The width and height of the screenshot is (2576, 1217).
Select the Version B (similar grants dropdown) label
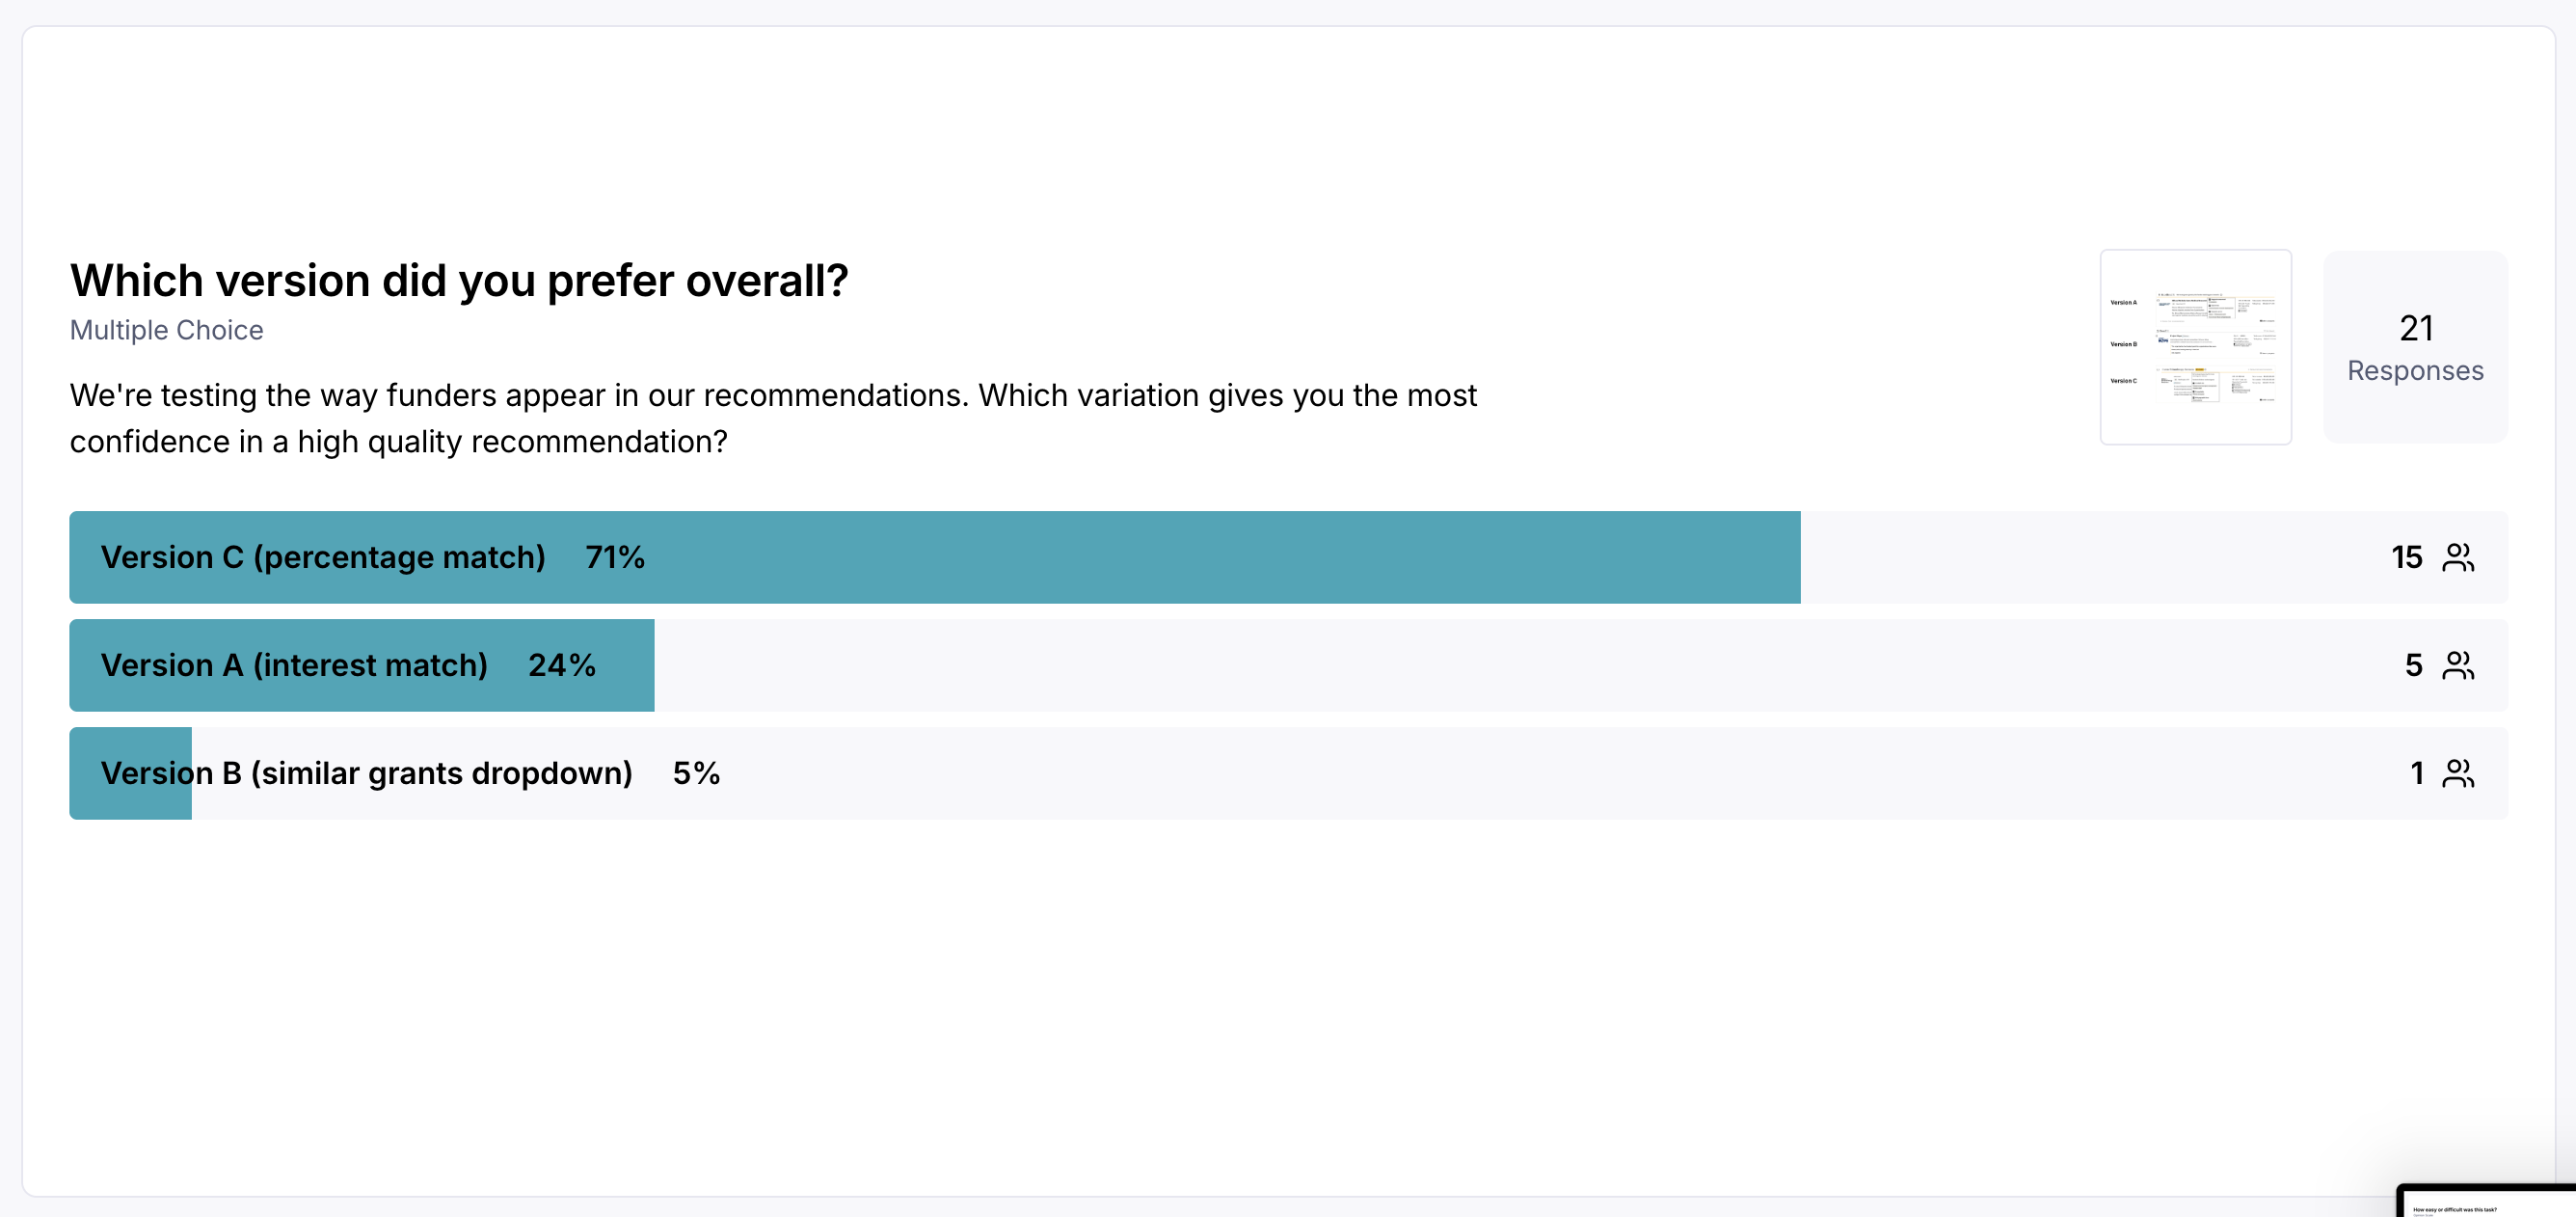tap(366, 773)
